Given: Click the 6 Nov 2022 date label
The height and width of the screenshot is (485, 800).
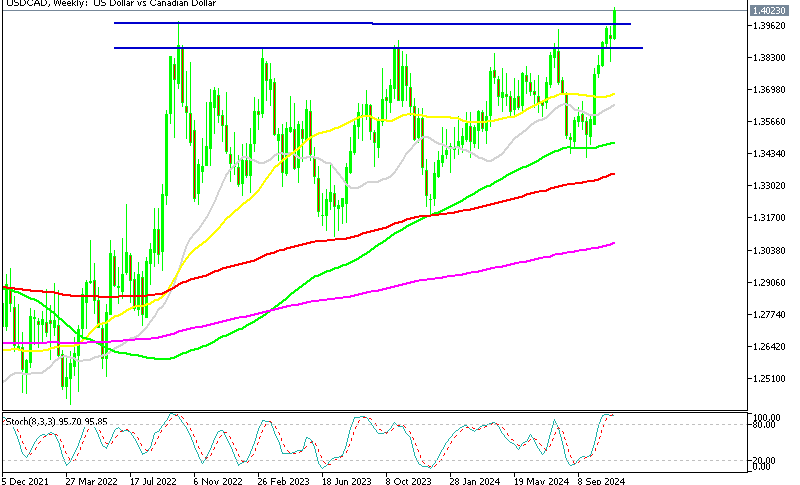Looking at the screenshot, I should [218, 480].
